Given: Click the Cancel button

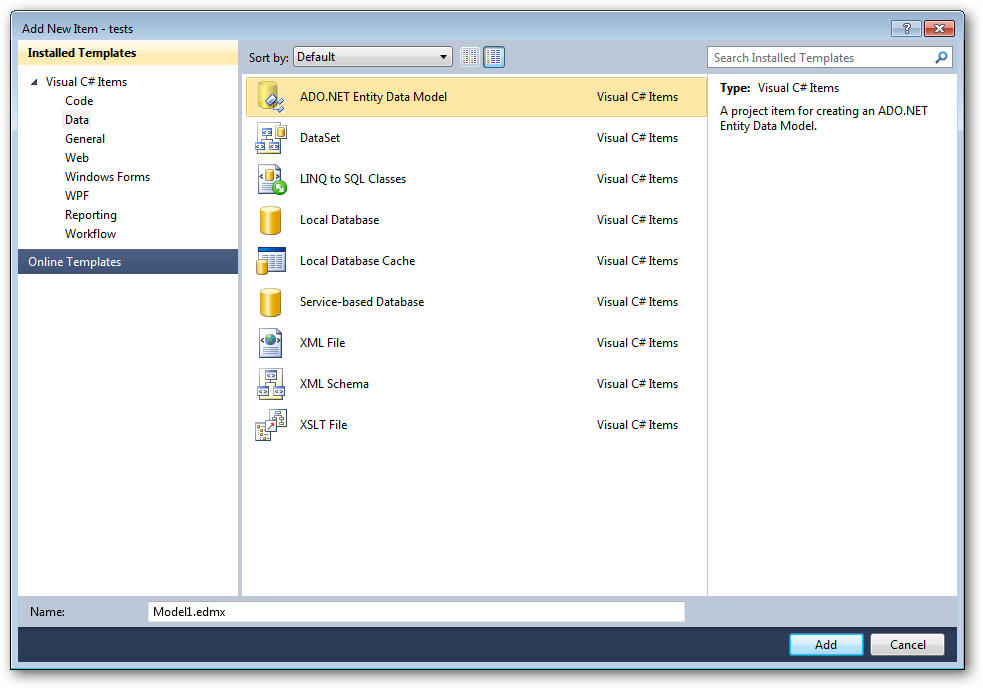Looking at the screenshot, I should click(907, 645).
